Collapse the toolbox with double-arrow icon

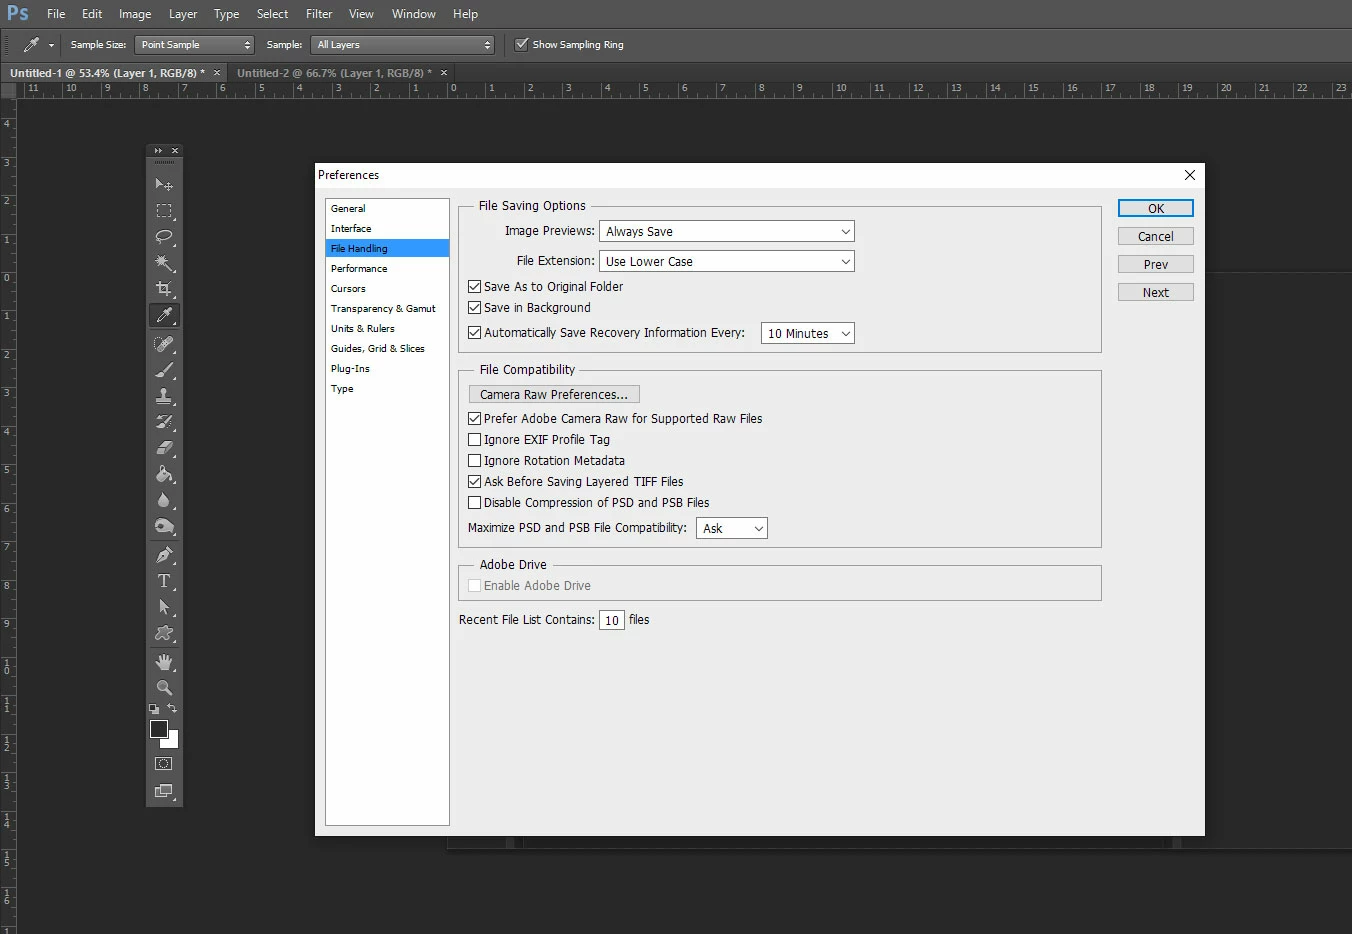pyautogui.click(x=158, y=151)
